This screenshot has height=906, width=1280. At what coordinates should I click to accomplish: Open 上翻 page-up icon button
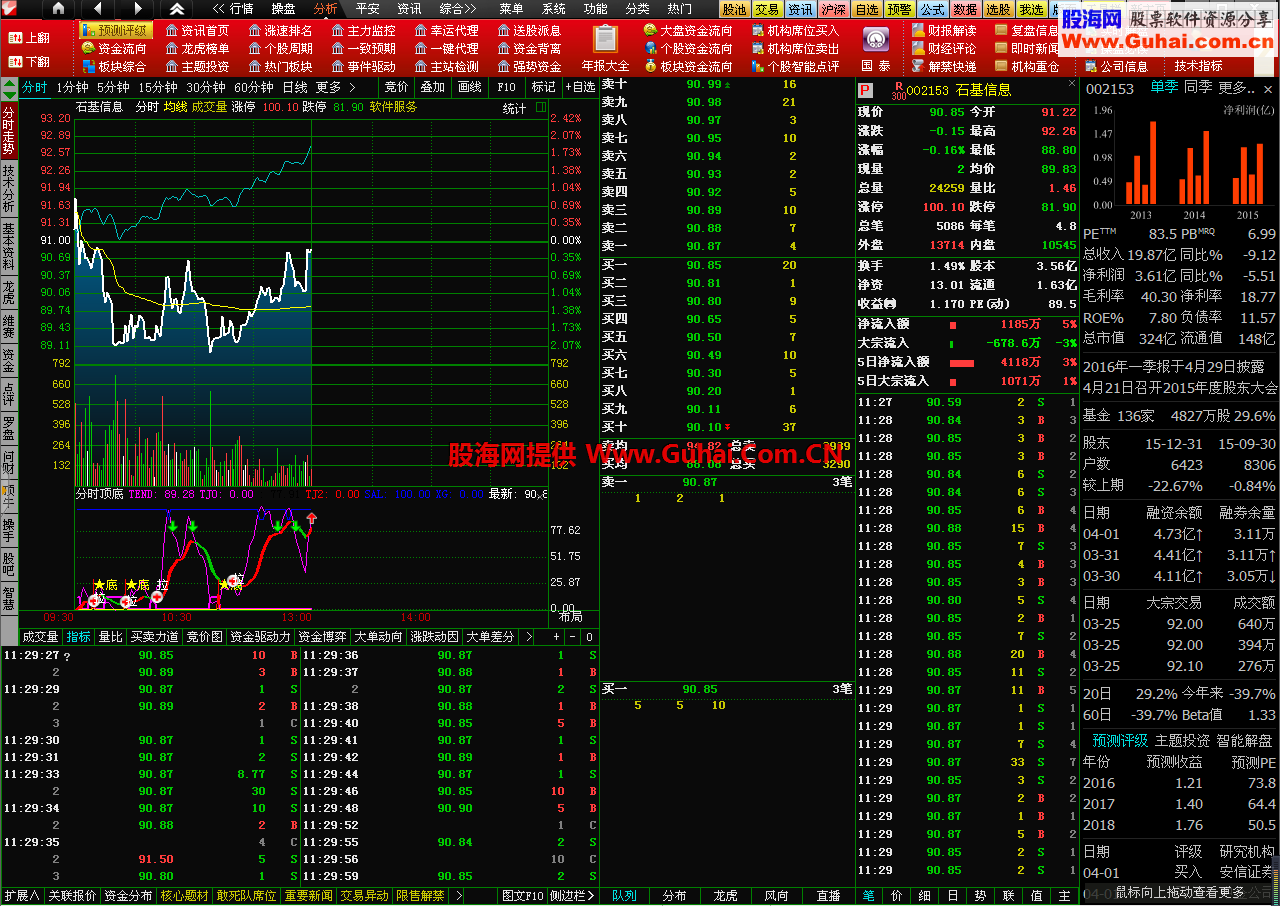click(x=30, y=38)
